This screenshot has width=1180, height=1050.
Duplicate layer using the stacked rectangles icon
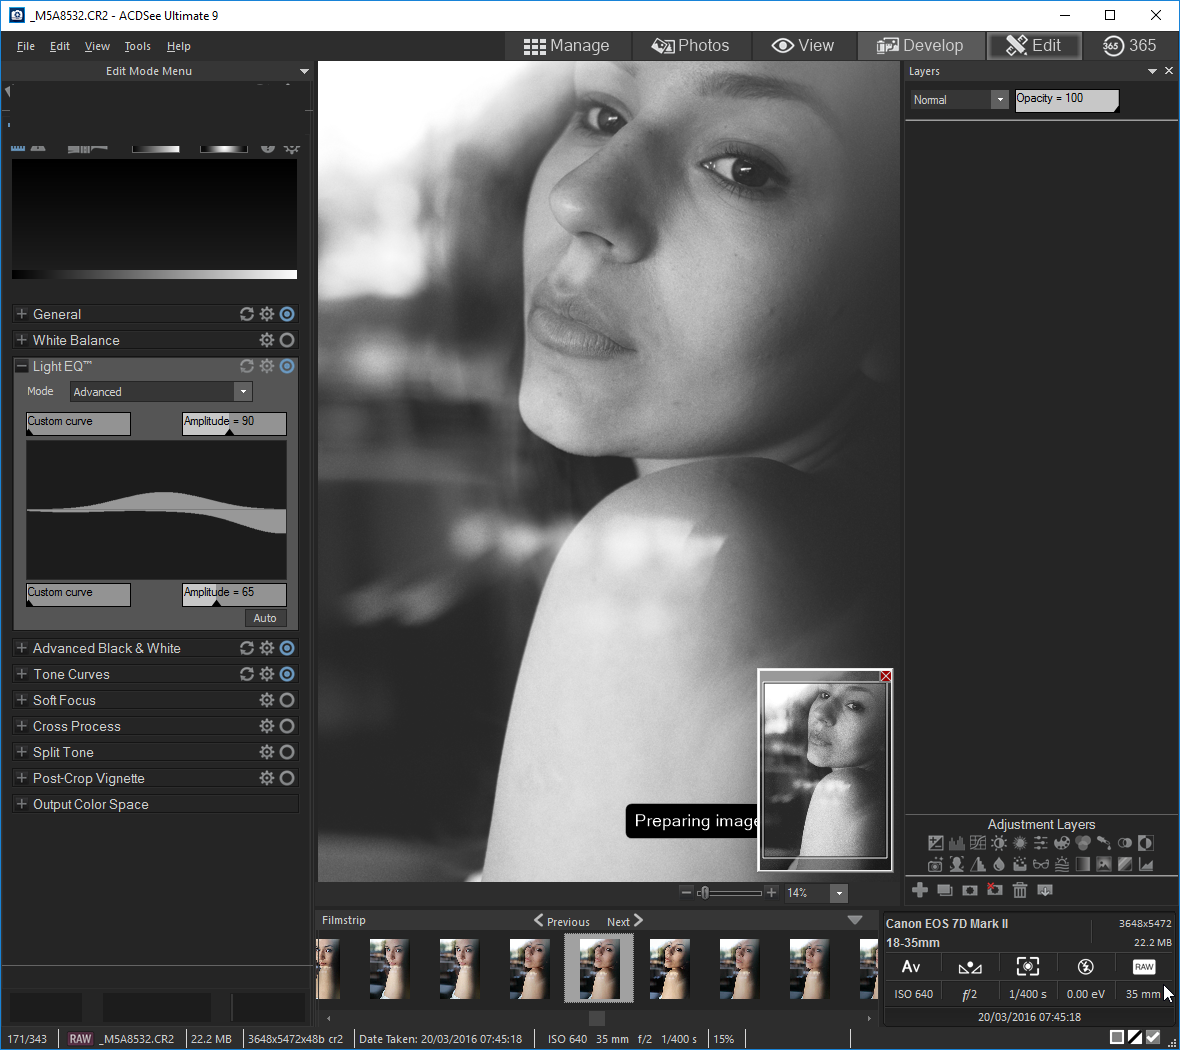click(x=945, y=890)
